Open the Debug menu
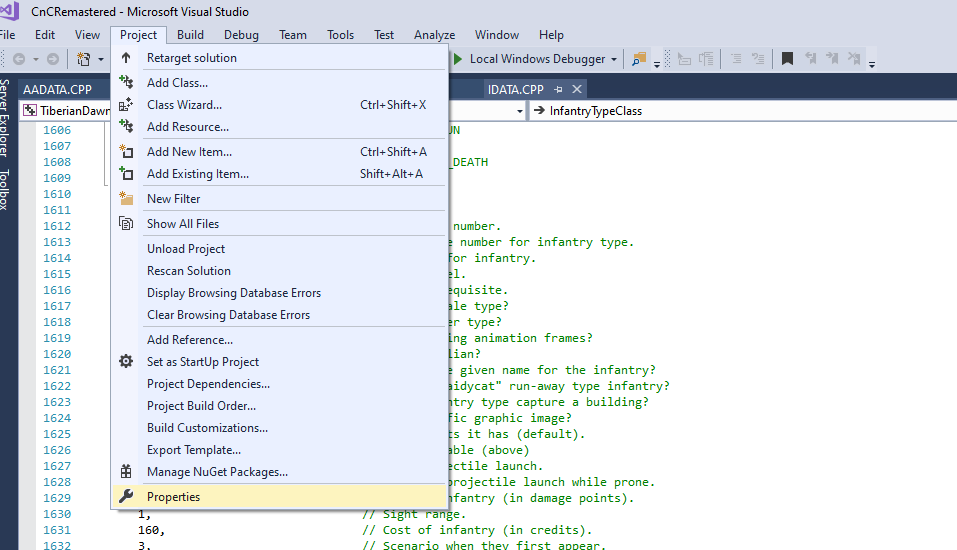This screenshot has height=550, width=957. click(x=241, y=35)
